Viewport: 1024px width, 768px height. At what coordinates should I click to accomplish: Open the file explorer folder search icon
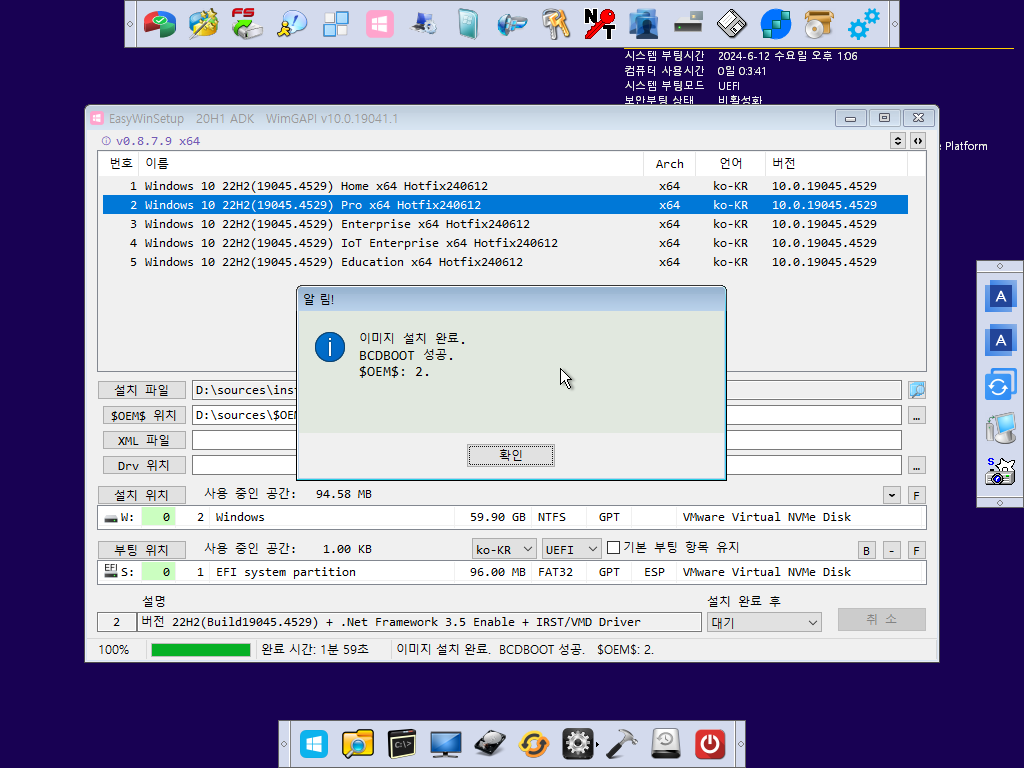point(358,744)
